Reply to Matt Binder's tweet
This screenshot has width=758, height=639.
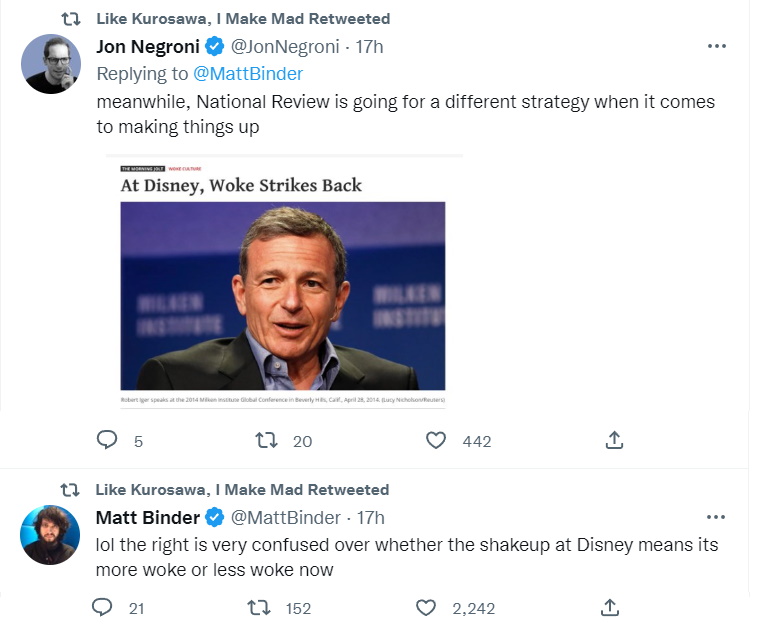click(103, 607)
